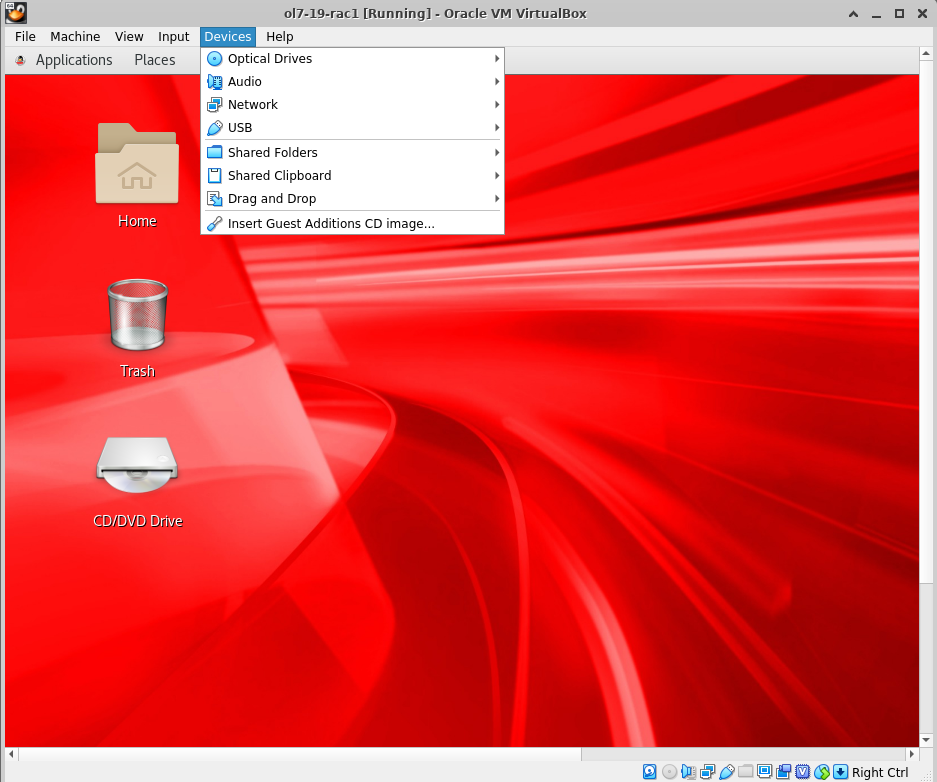The height and width of the screenshot is (782, 937).
Task: Choose Insert Guest Additions CD image
Action: coord(352,223)
